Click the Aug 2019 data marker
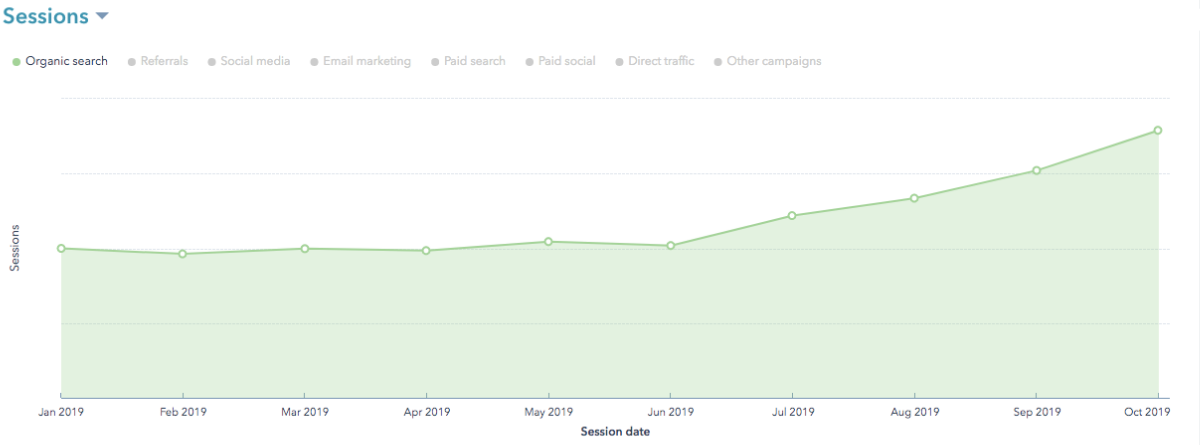Image resolution: width=1200 pixels, height=445 pixels. click(x=914, y=198)
